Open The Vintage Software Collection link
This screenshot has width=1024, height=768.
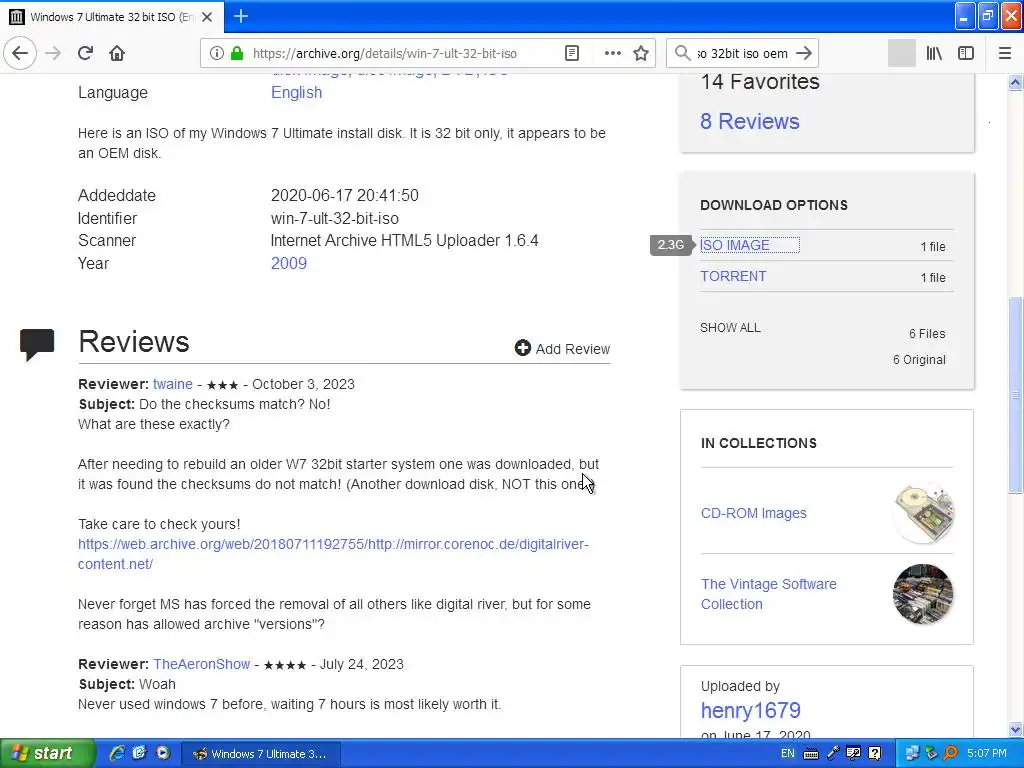click(769, 594)
